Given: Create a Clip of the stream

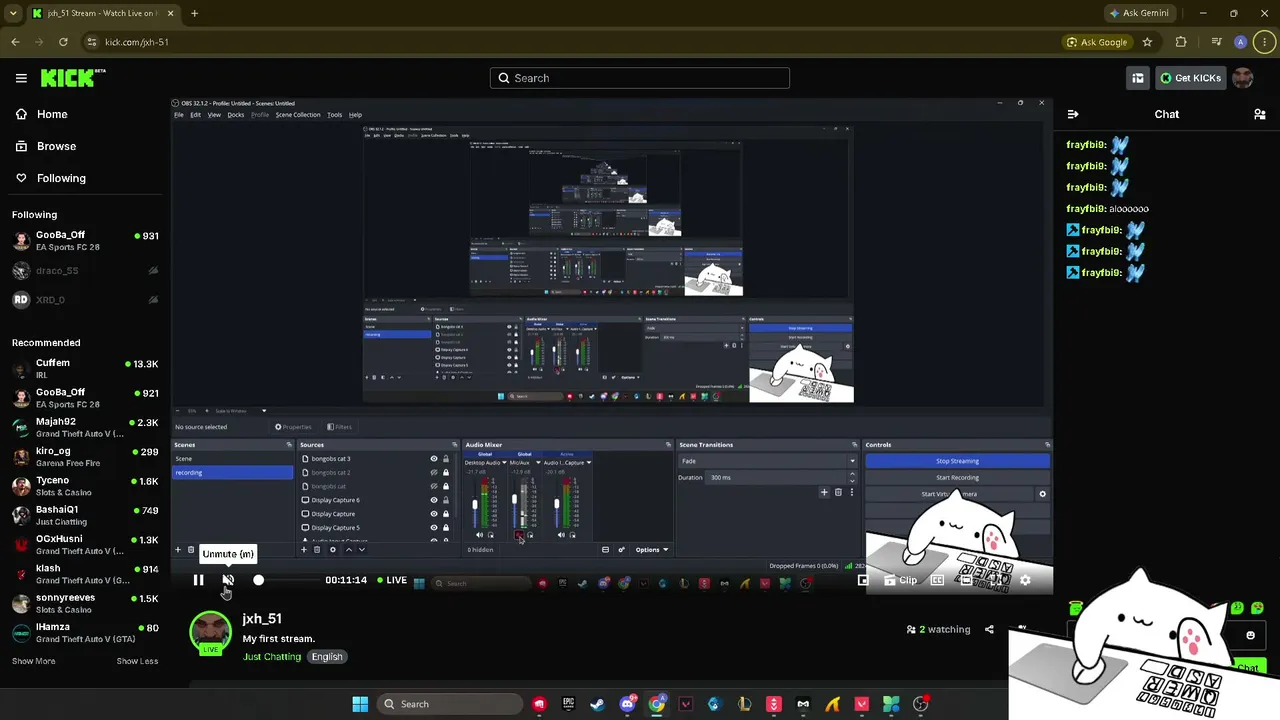Looking at the screenshot, I should [900, 580].
